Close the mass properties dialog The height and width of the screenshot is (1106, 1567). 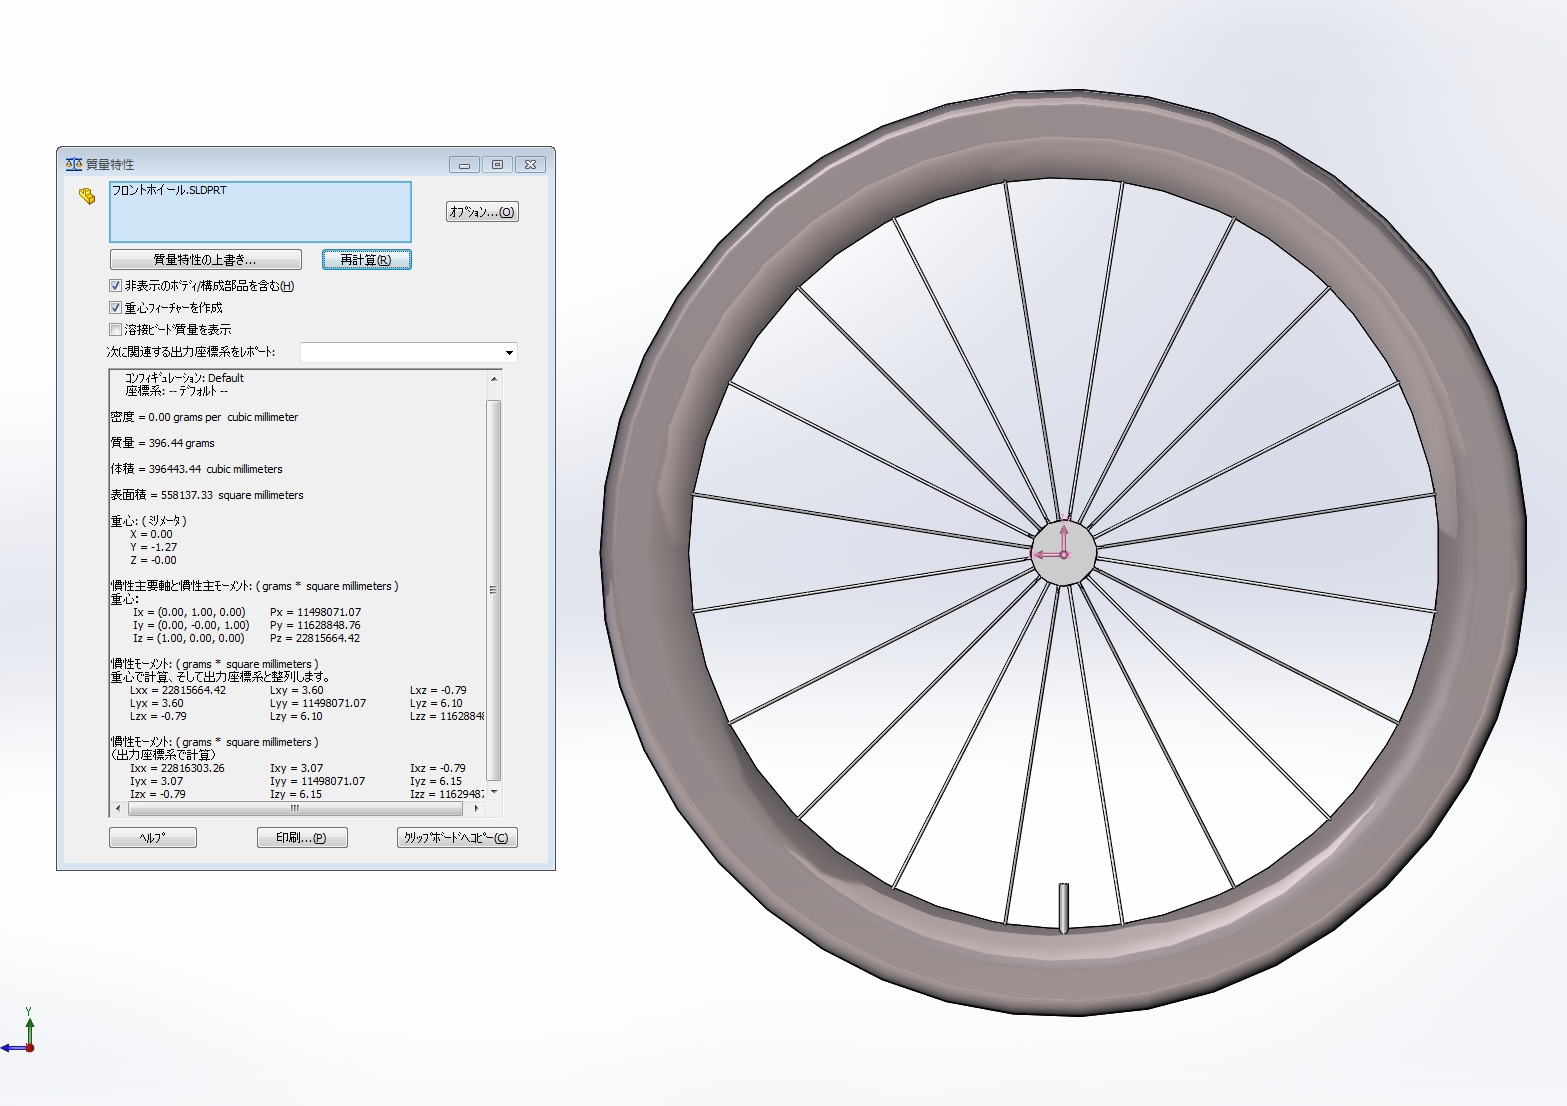click(531, 165)
